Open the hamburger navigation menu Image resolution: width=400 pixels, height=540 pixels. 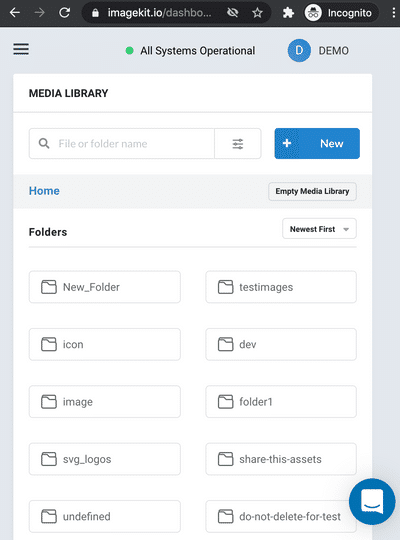[21, 49]
